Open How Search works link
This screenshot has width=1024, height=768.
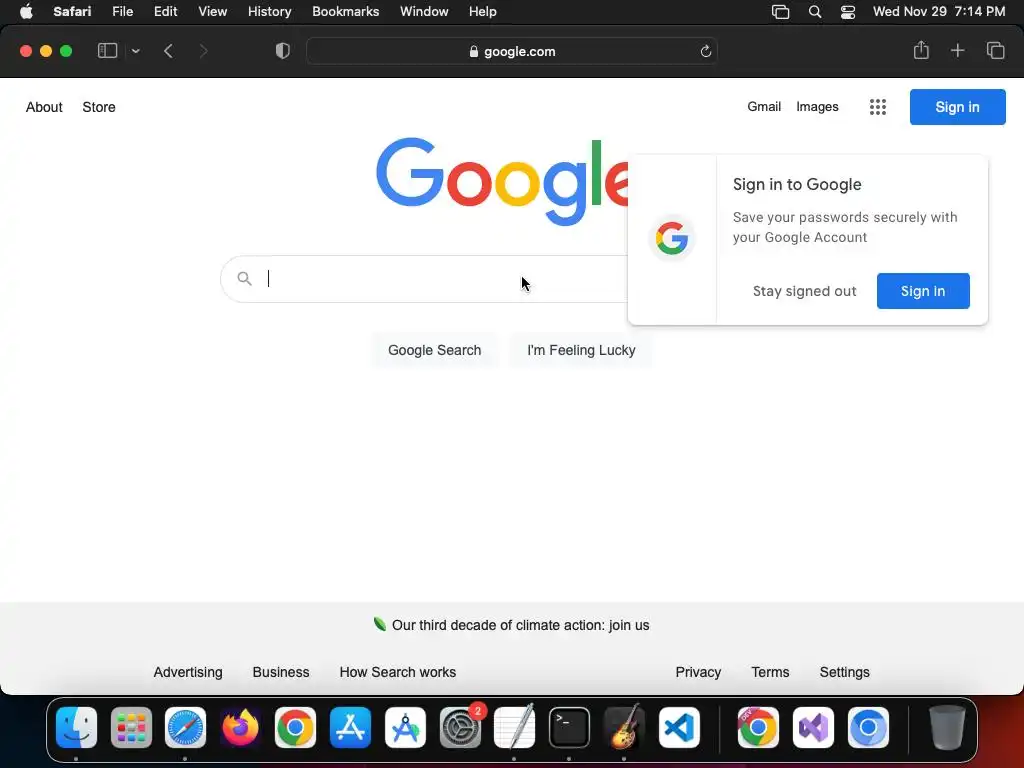[398, 672]
